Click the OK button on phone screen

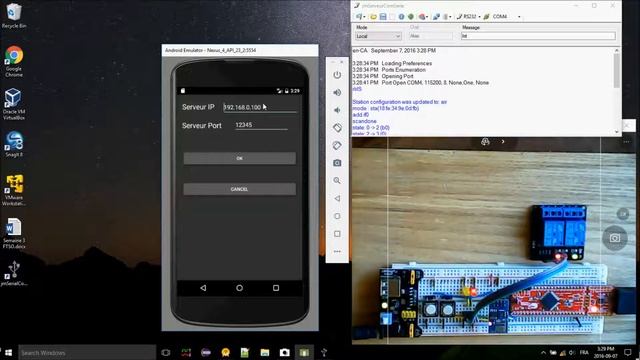click(240, 158)
